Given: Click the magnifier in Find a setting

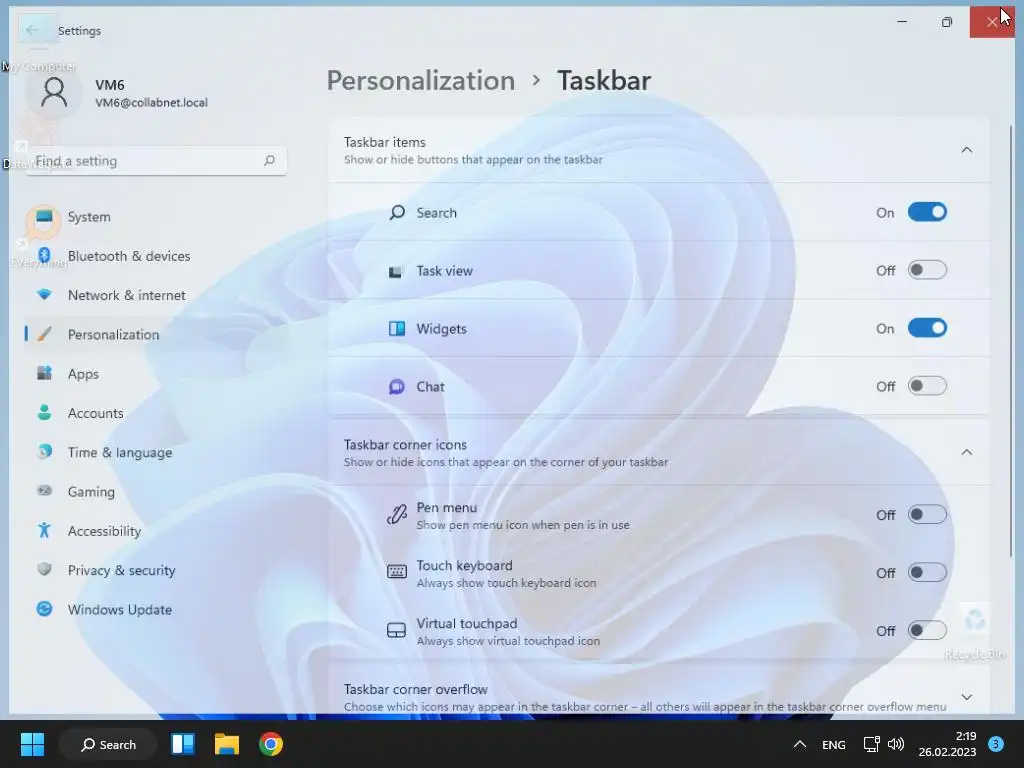Looking at the screenshot, I should pos(269,161).
